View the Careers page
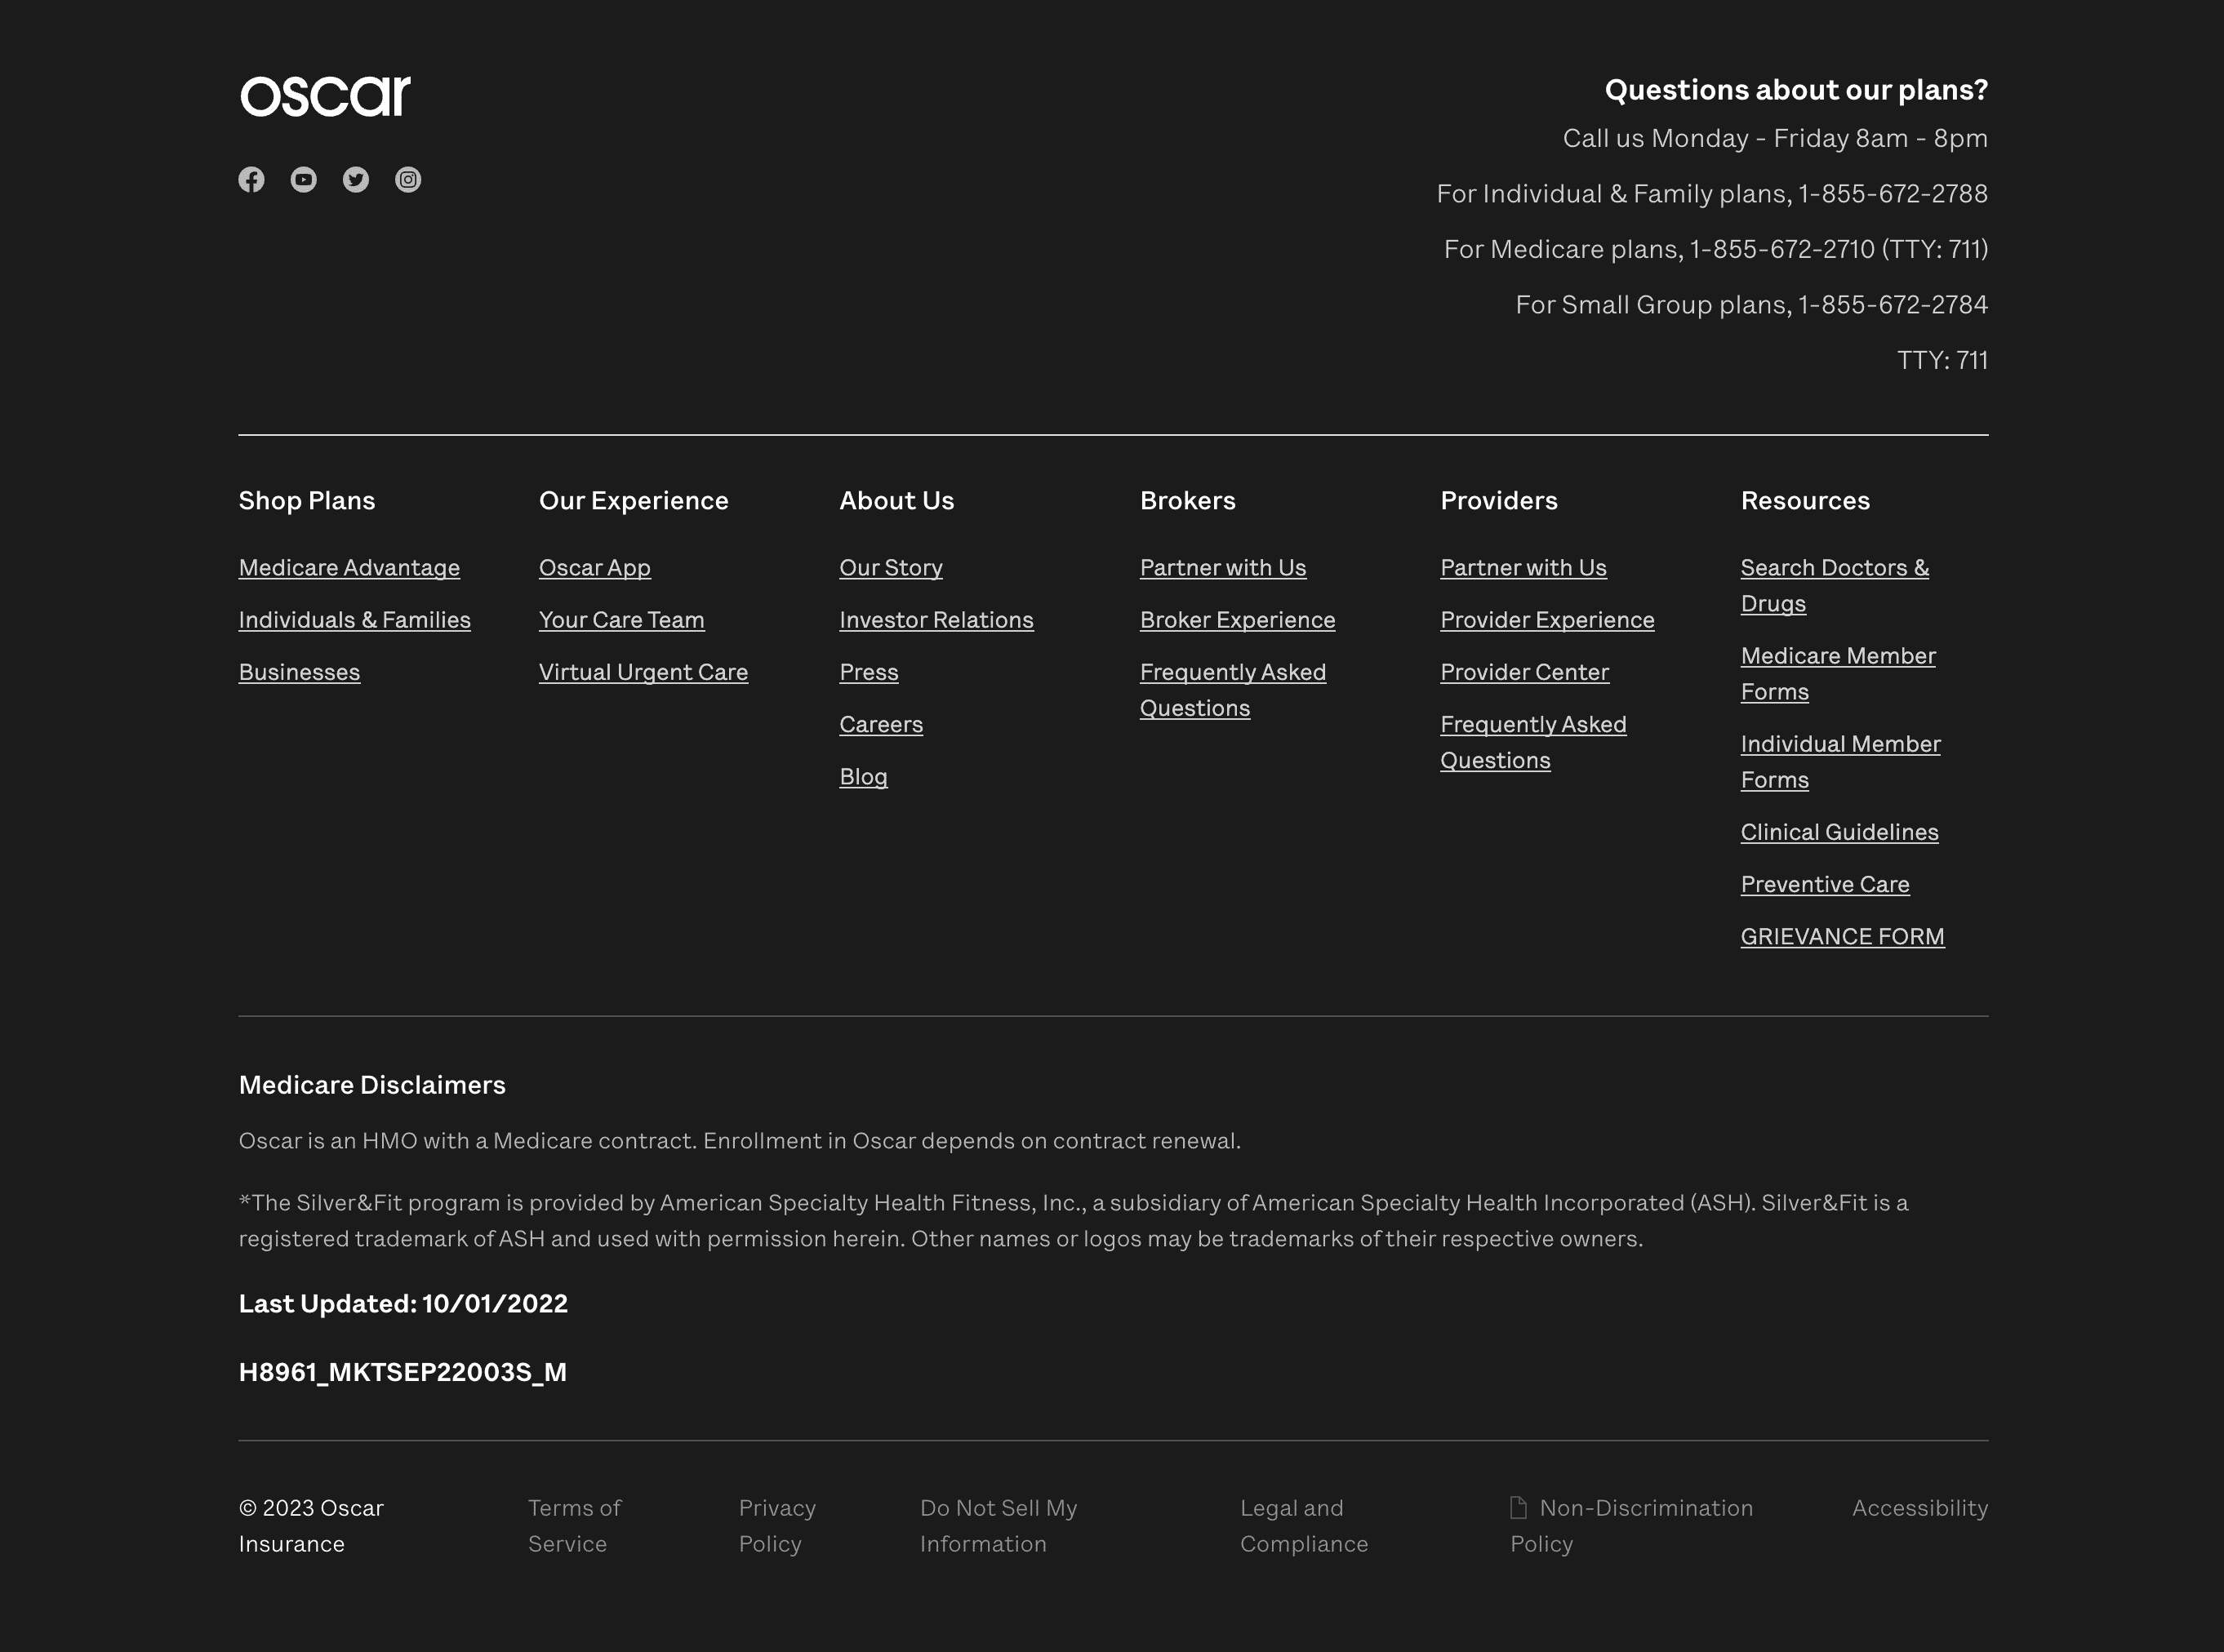 (881, 724)
